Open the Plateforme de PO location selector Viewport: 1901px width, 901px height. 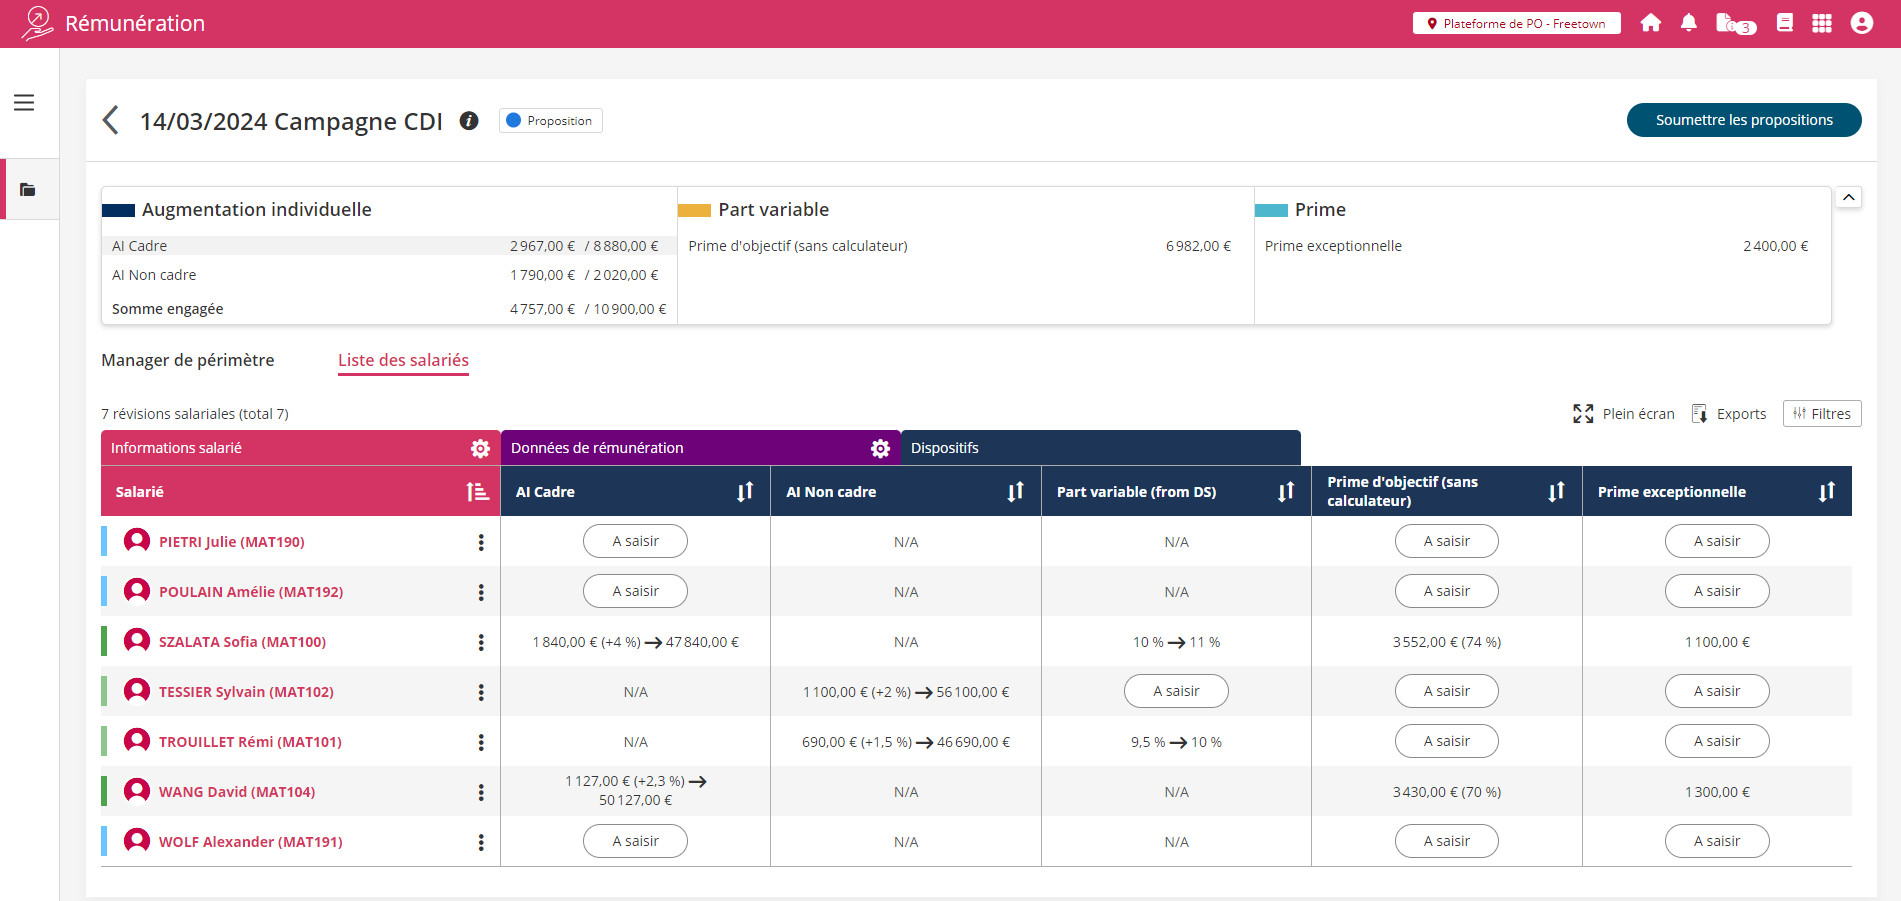[x=1516, y=23]
